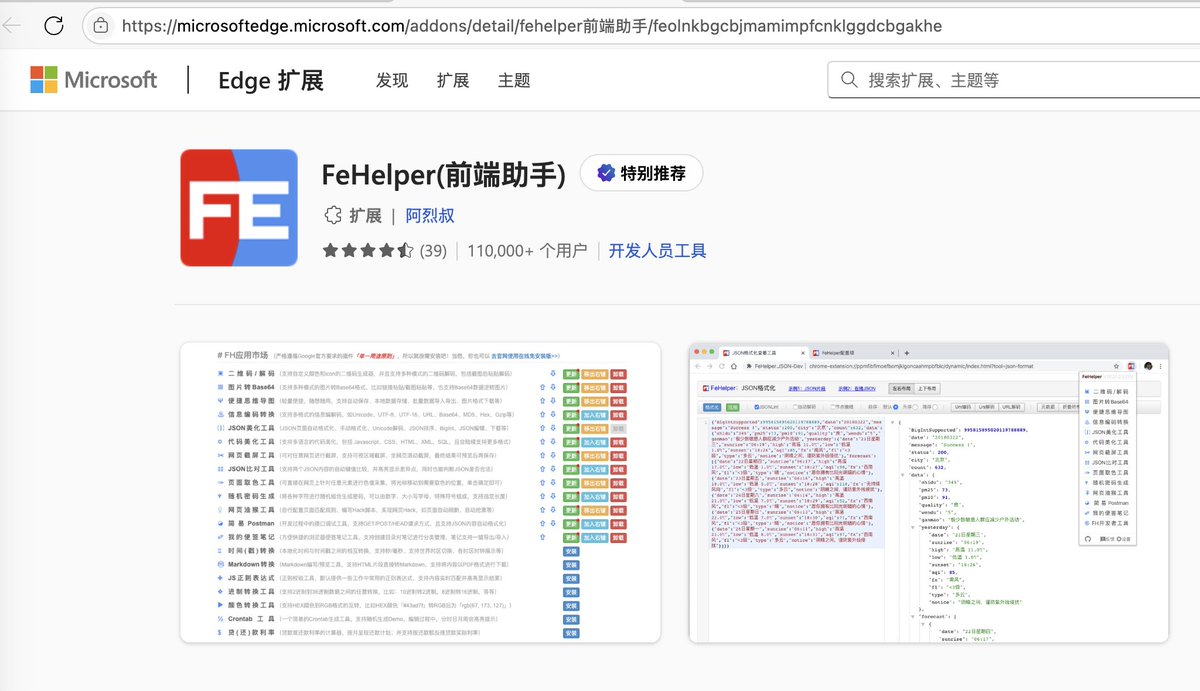
Task: Click the 搜索扩展、主题等 search field
Action: 1014,80
